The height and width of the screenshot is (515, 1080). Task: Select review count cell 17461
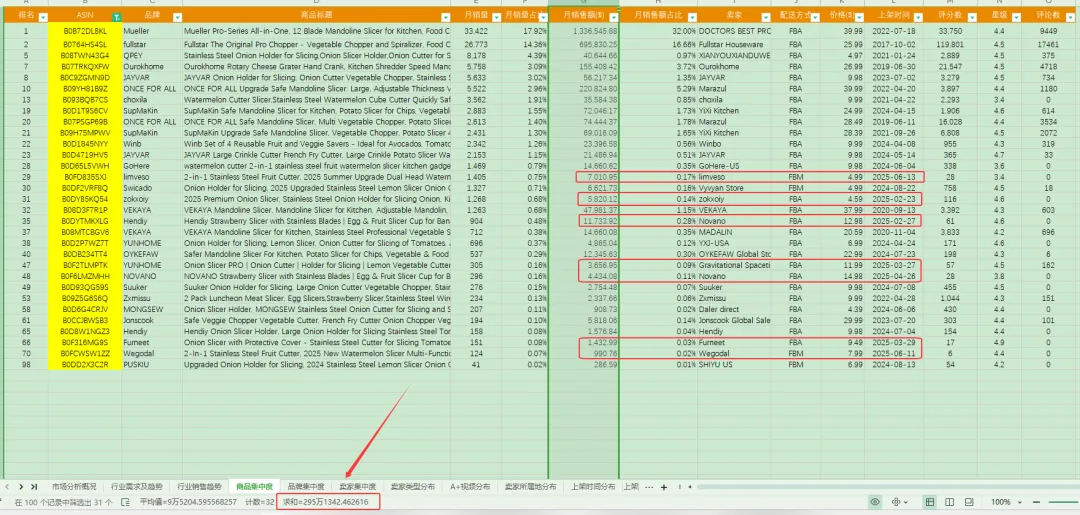pos(1048,44)
